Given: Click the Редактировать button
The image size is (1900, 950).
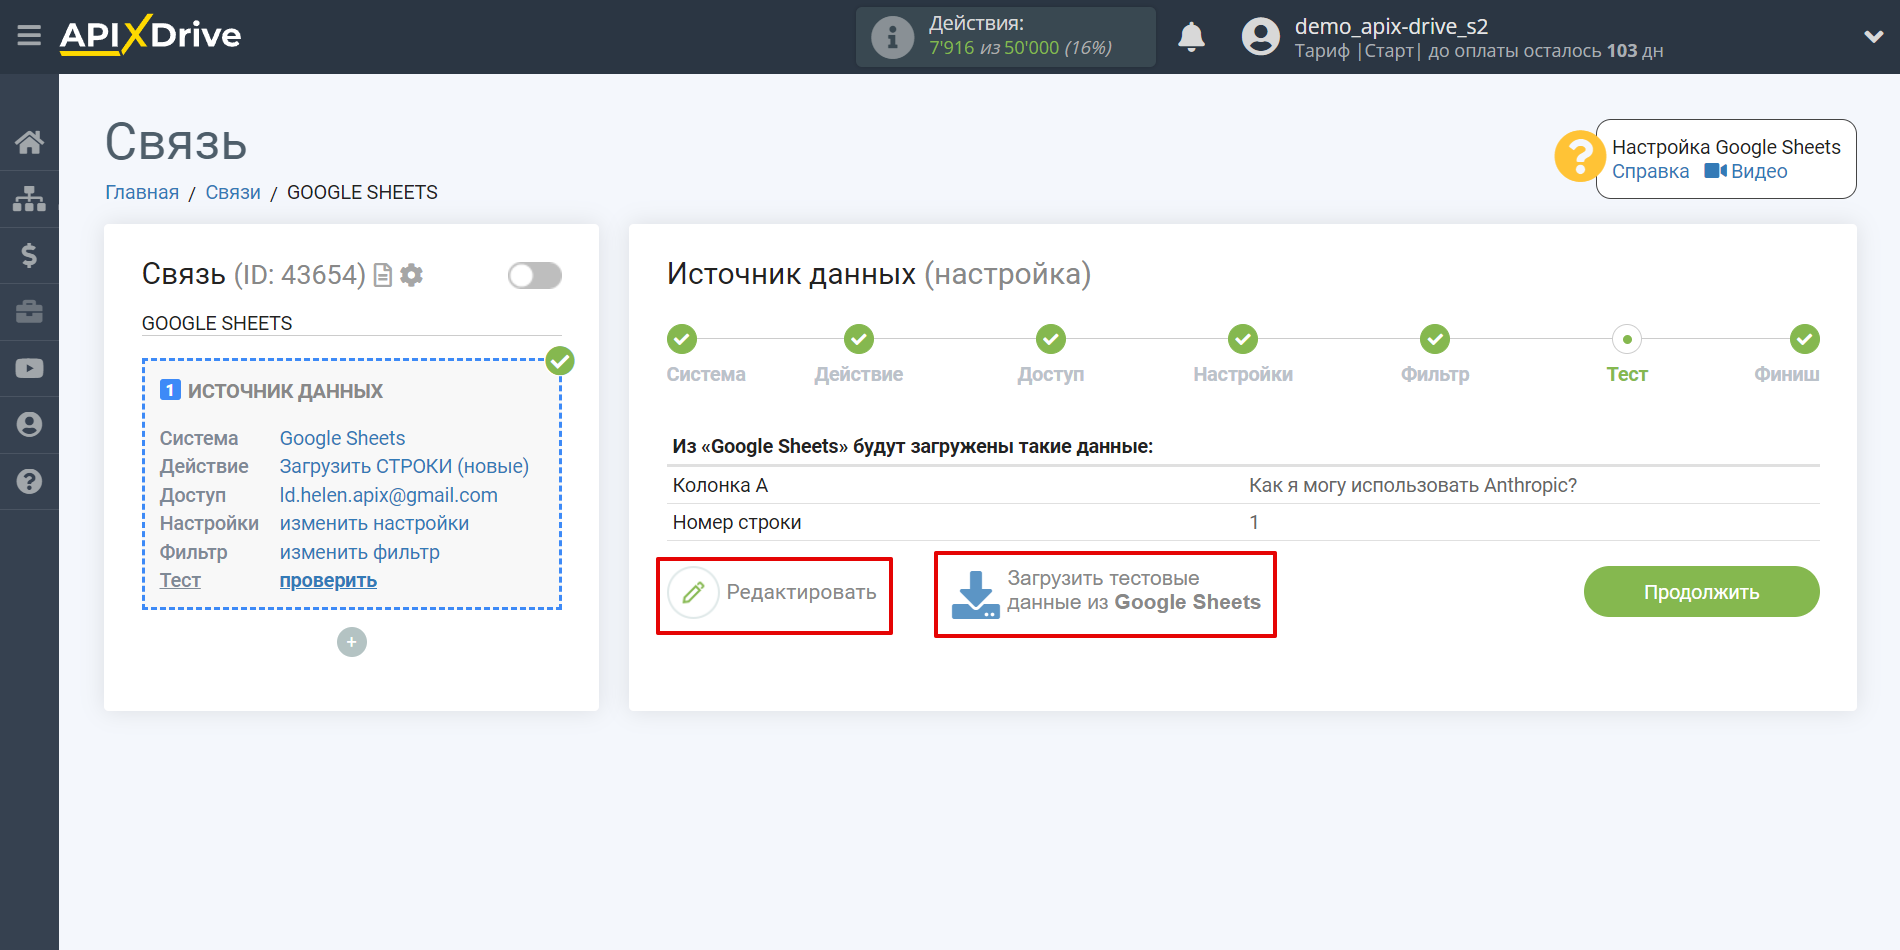Looking at the screenshot, I should click(773, 592).
